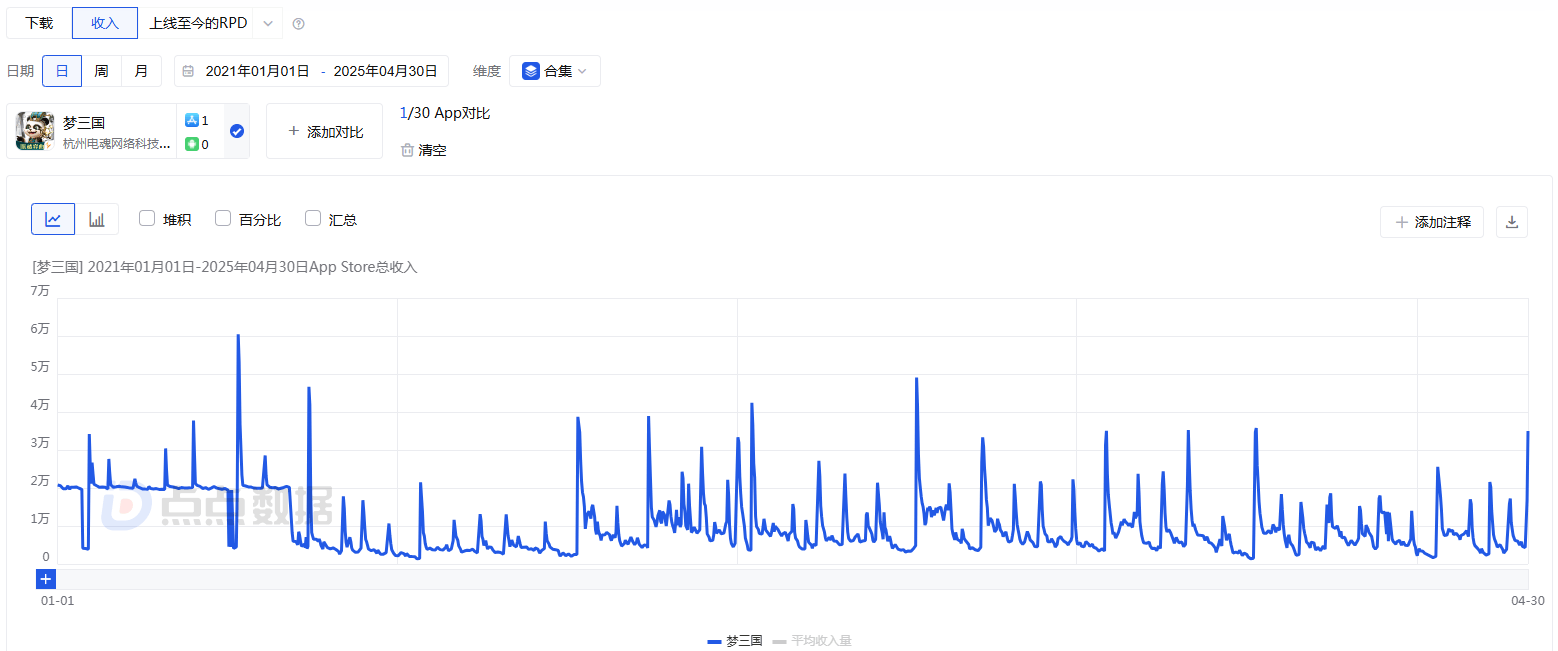The image size is (1558, 651).
Task: Enable the 堆积 checkbox
Action: tap(147, 218)
